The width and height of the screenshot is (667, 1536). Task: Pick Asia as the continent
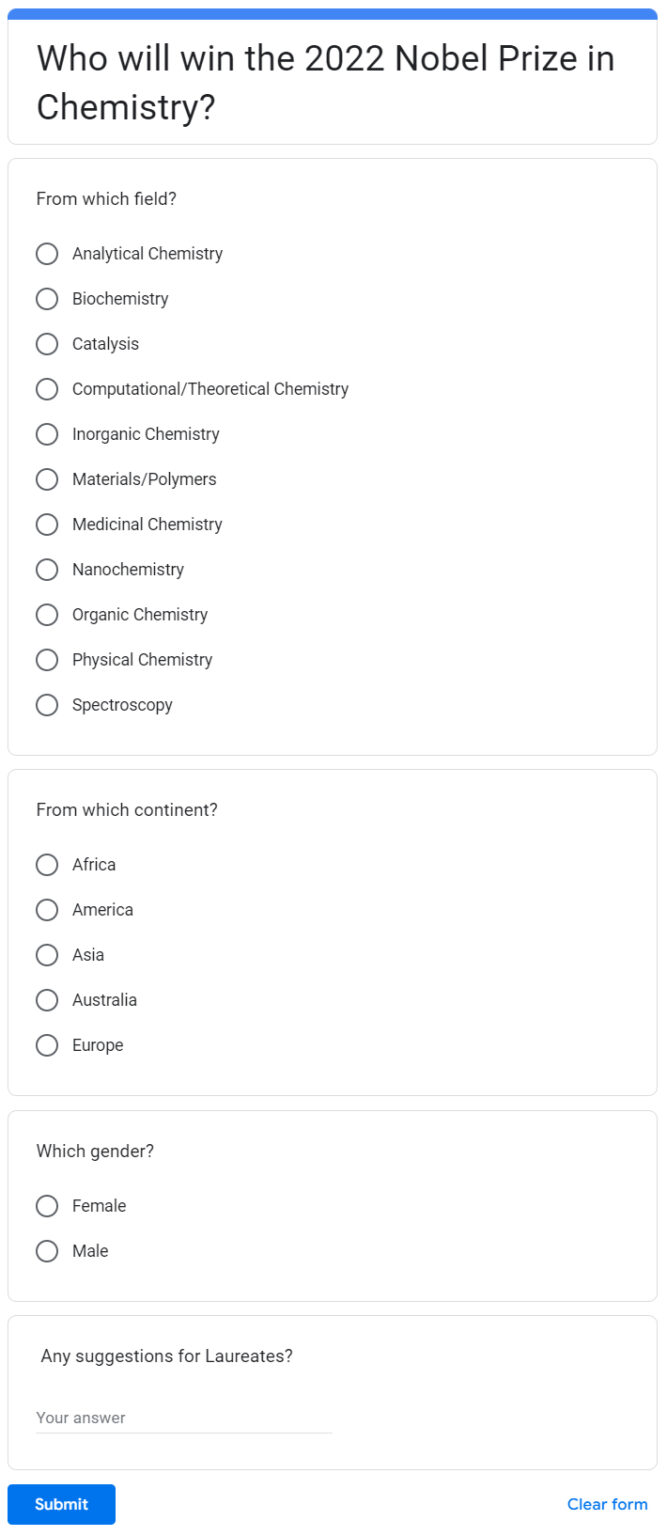(x=47, y=954)
